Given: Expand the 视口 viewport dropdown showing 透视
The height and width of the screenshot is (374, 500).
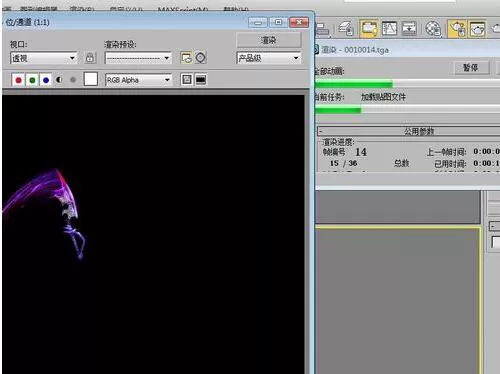Looking at the screenshot, I should [x=44, y=58].
